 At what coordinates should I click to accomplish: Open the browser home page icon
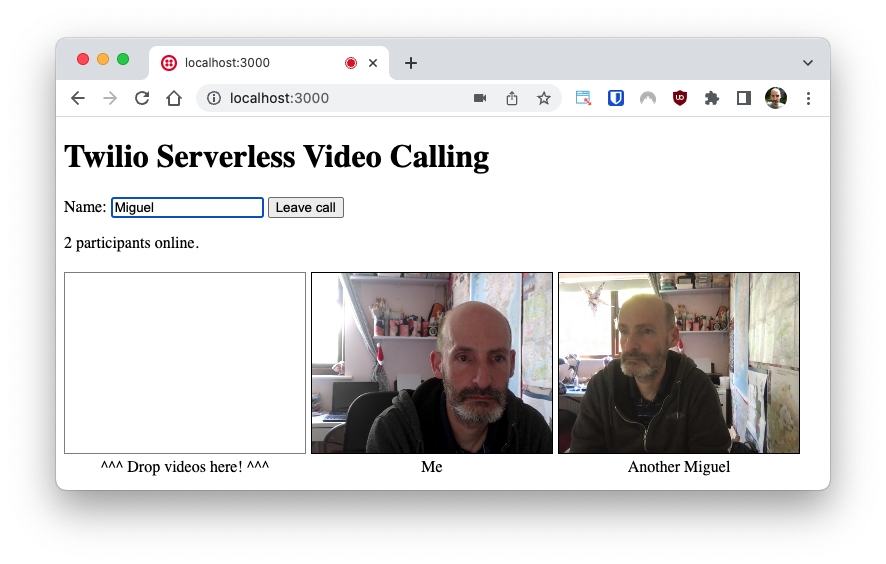[x=174, y=98]
